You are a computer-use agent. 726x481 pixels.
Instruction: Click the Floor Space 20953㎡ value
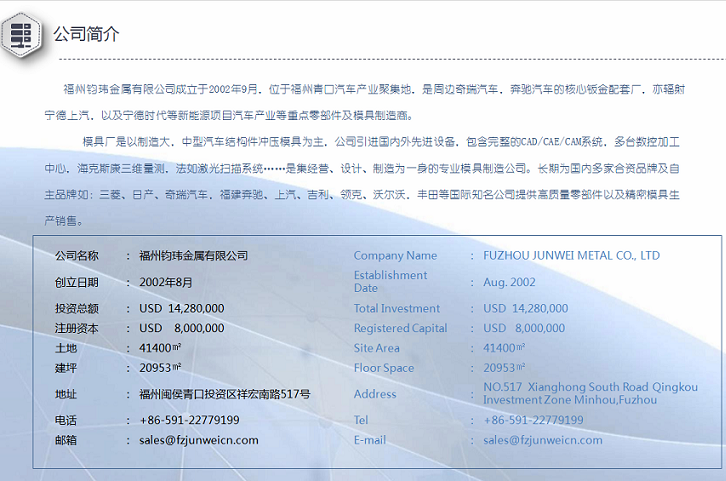pyautogui.click(x=505, y=368)
